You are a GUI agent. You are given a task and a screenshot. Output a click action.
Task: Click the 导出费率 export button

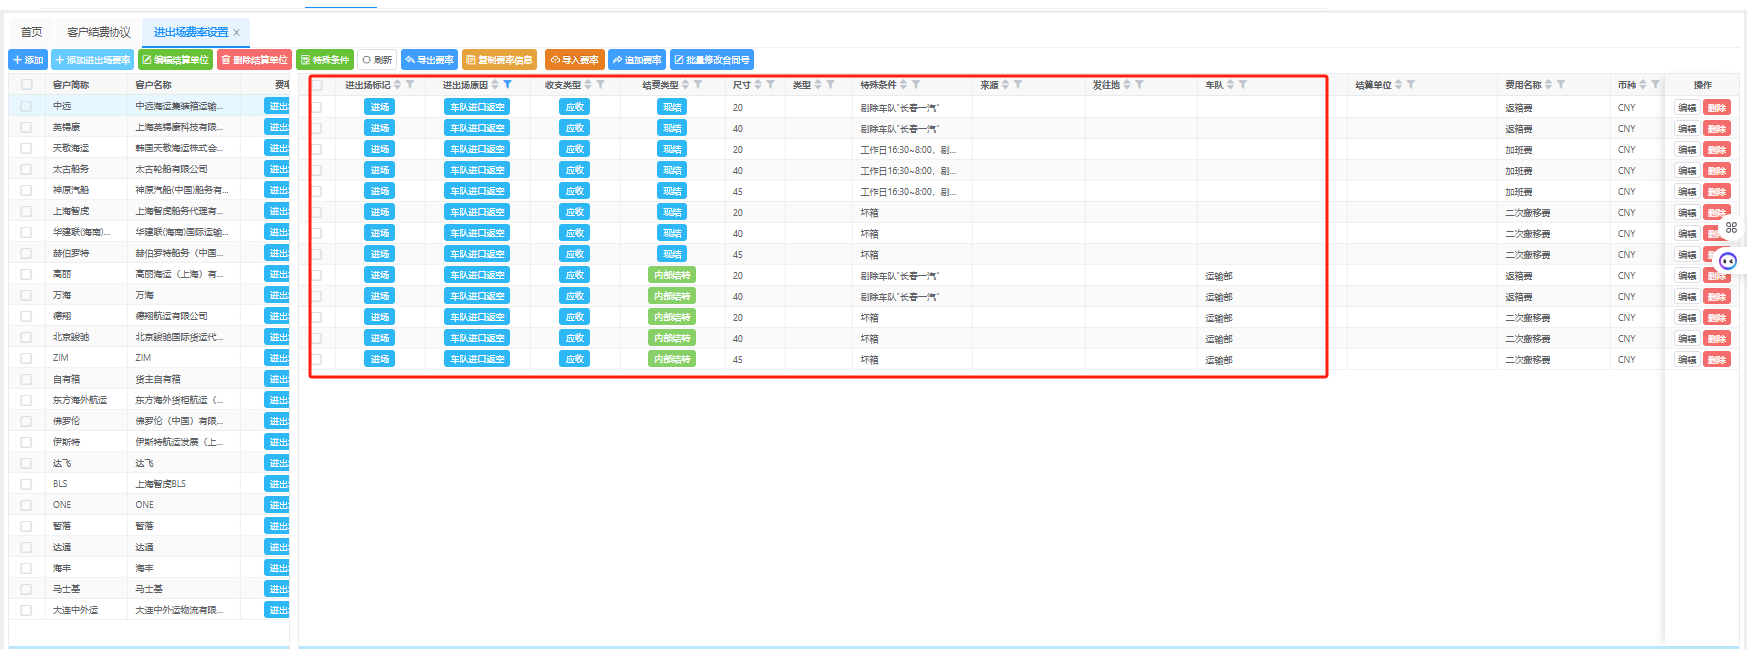[429, 60]
